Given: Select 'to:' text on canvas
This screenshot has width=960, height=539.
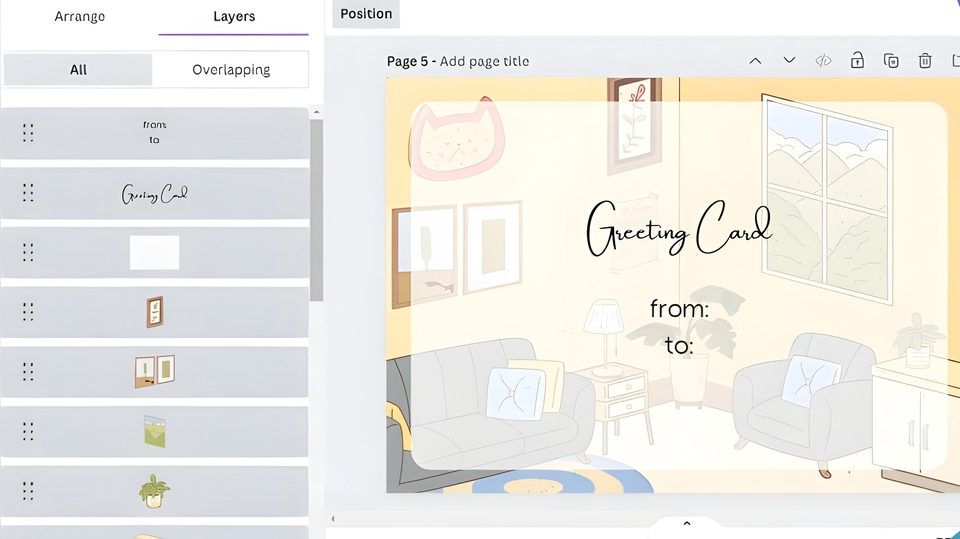Looking at the screenshot, I should [679, 345].
